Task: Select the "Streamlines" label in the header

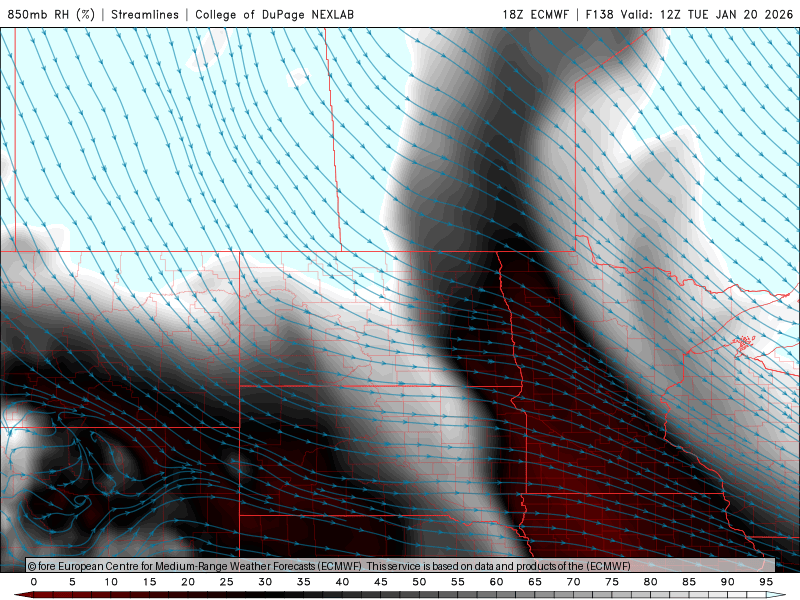Action: [145, 14]
